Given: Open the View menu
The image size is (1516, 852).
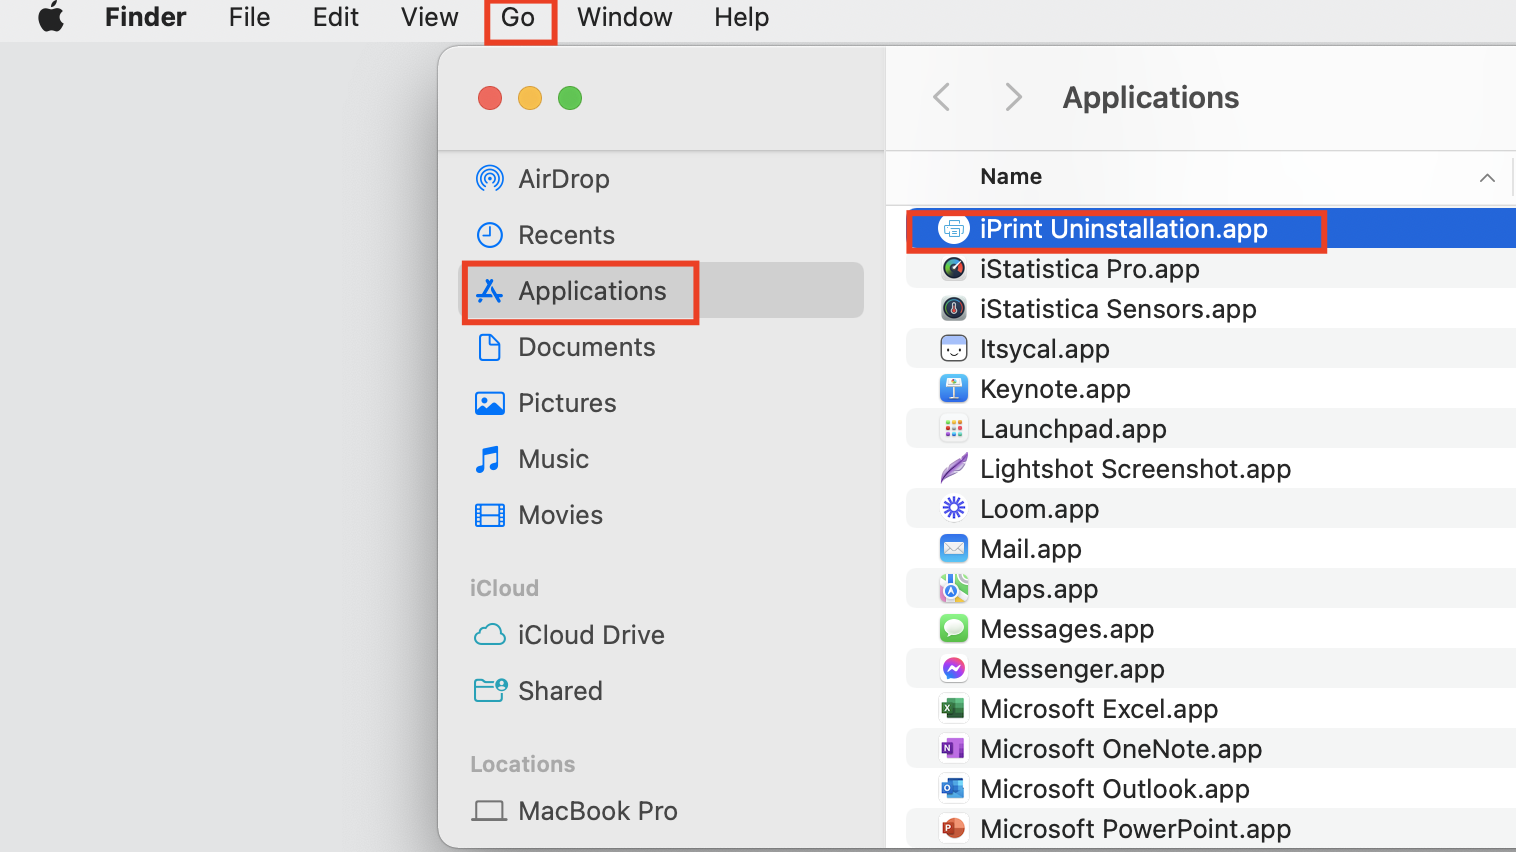Looking at the screenshot, I should [429, 17].
